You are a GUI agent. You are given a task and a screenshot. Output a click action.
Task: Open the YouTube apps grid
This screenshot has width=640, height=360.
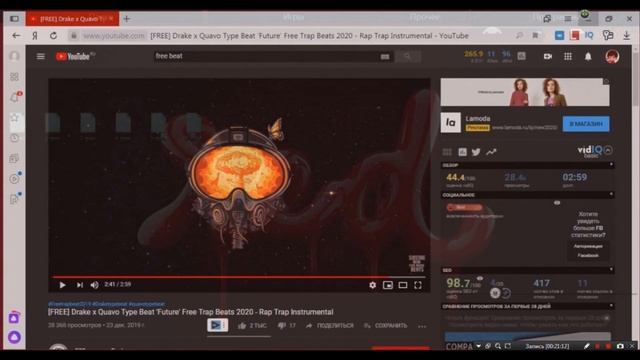568,56
